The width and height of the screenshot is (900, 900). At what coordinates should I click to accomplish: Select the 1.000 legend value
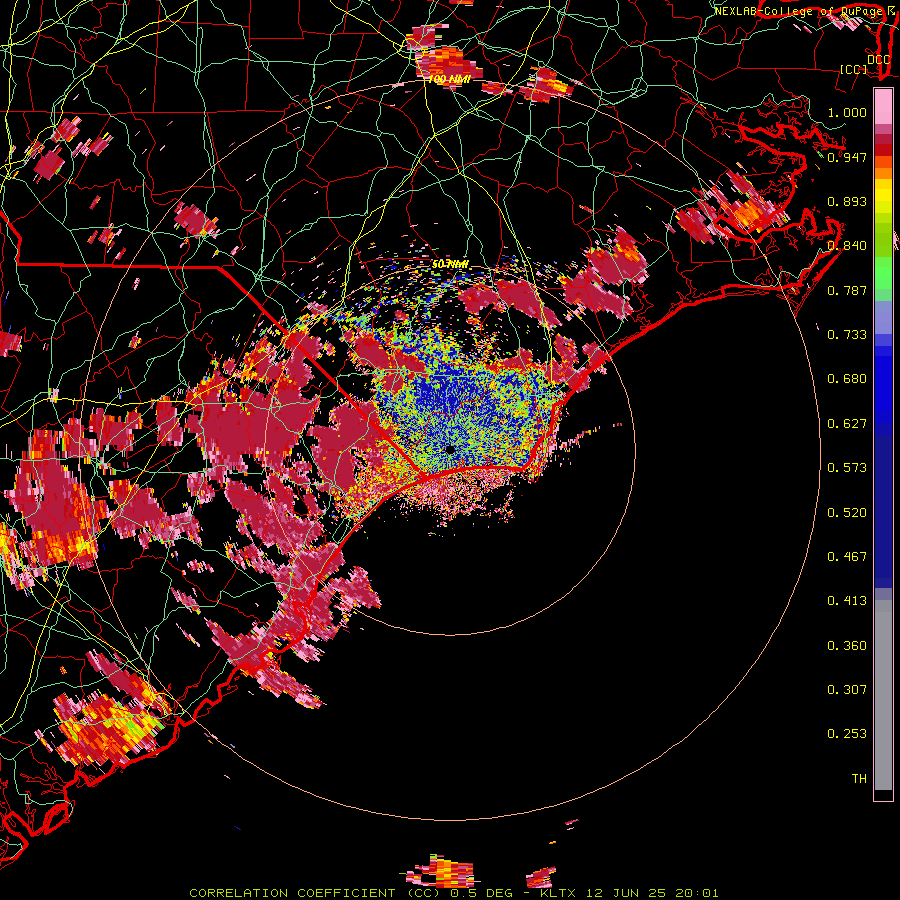pos(847,112)
